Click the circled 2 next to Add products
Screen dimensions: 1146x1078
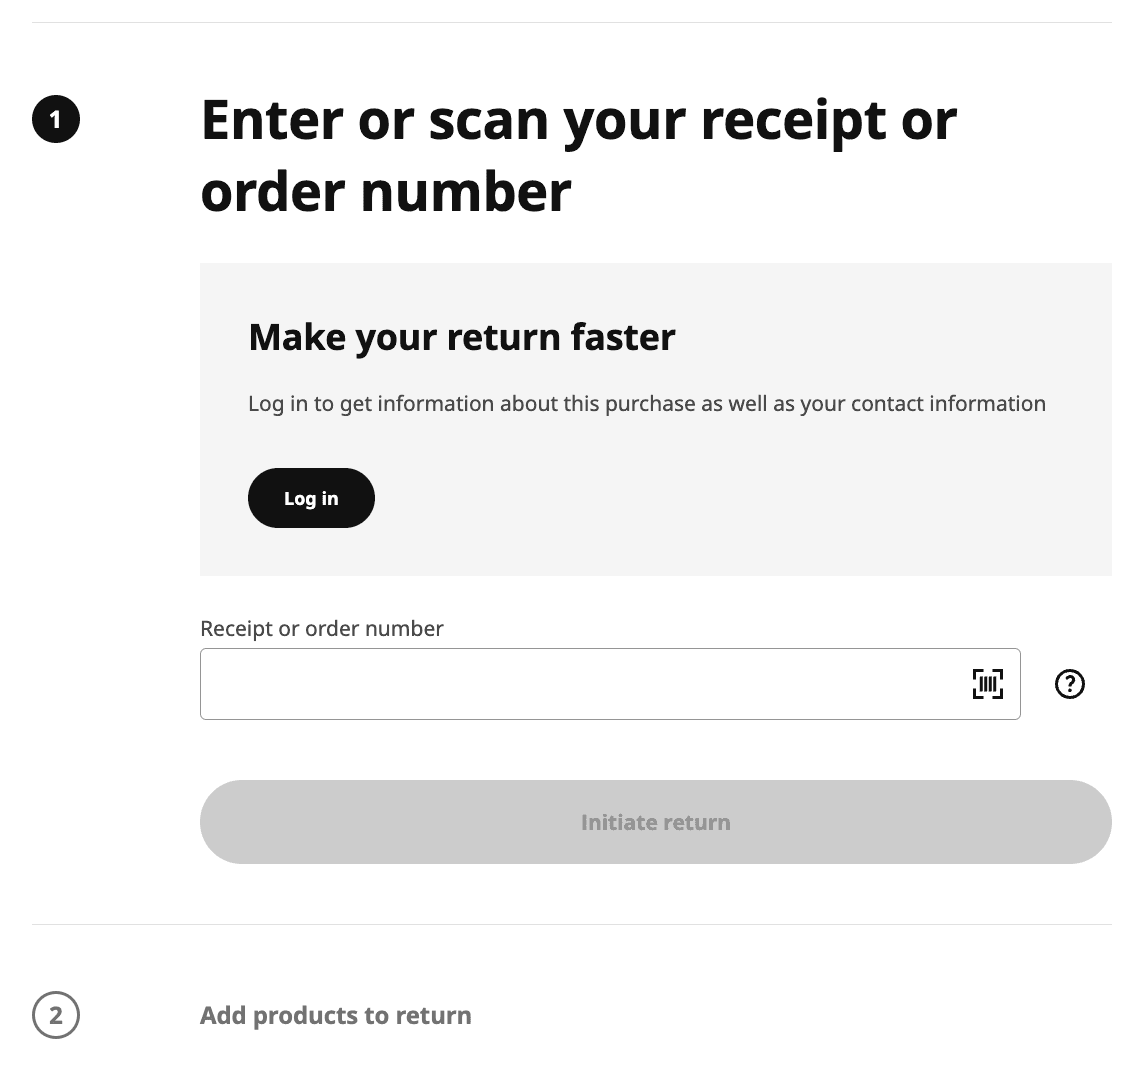[x=56, y=1015]
